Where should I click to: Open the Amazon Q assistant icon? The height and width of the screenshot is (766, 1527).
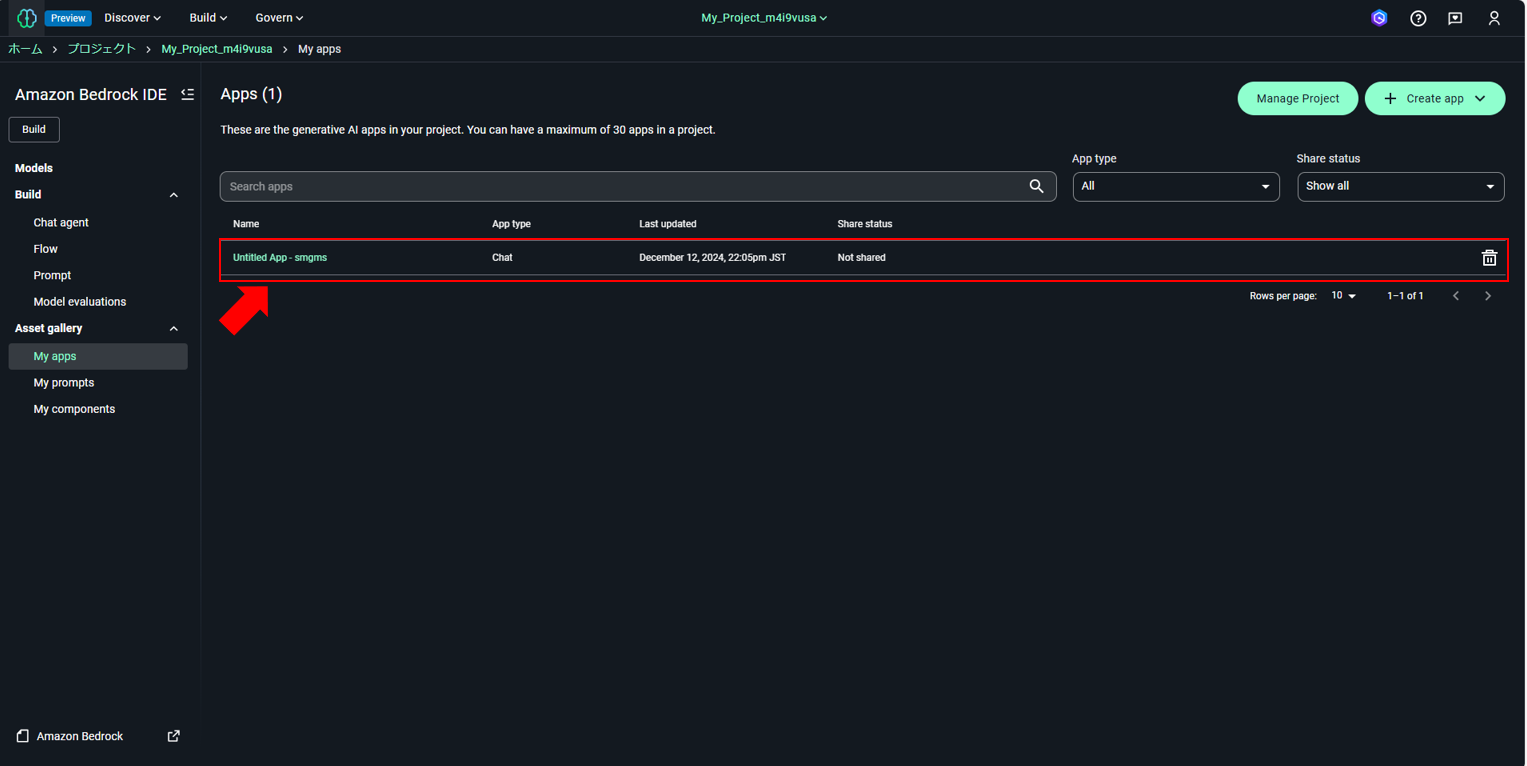coord(1379,18)
